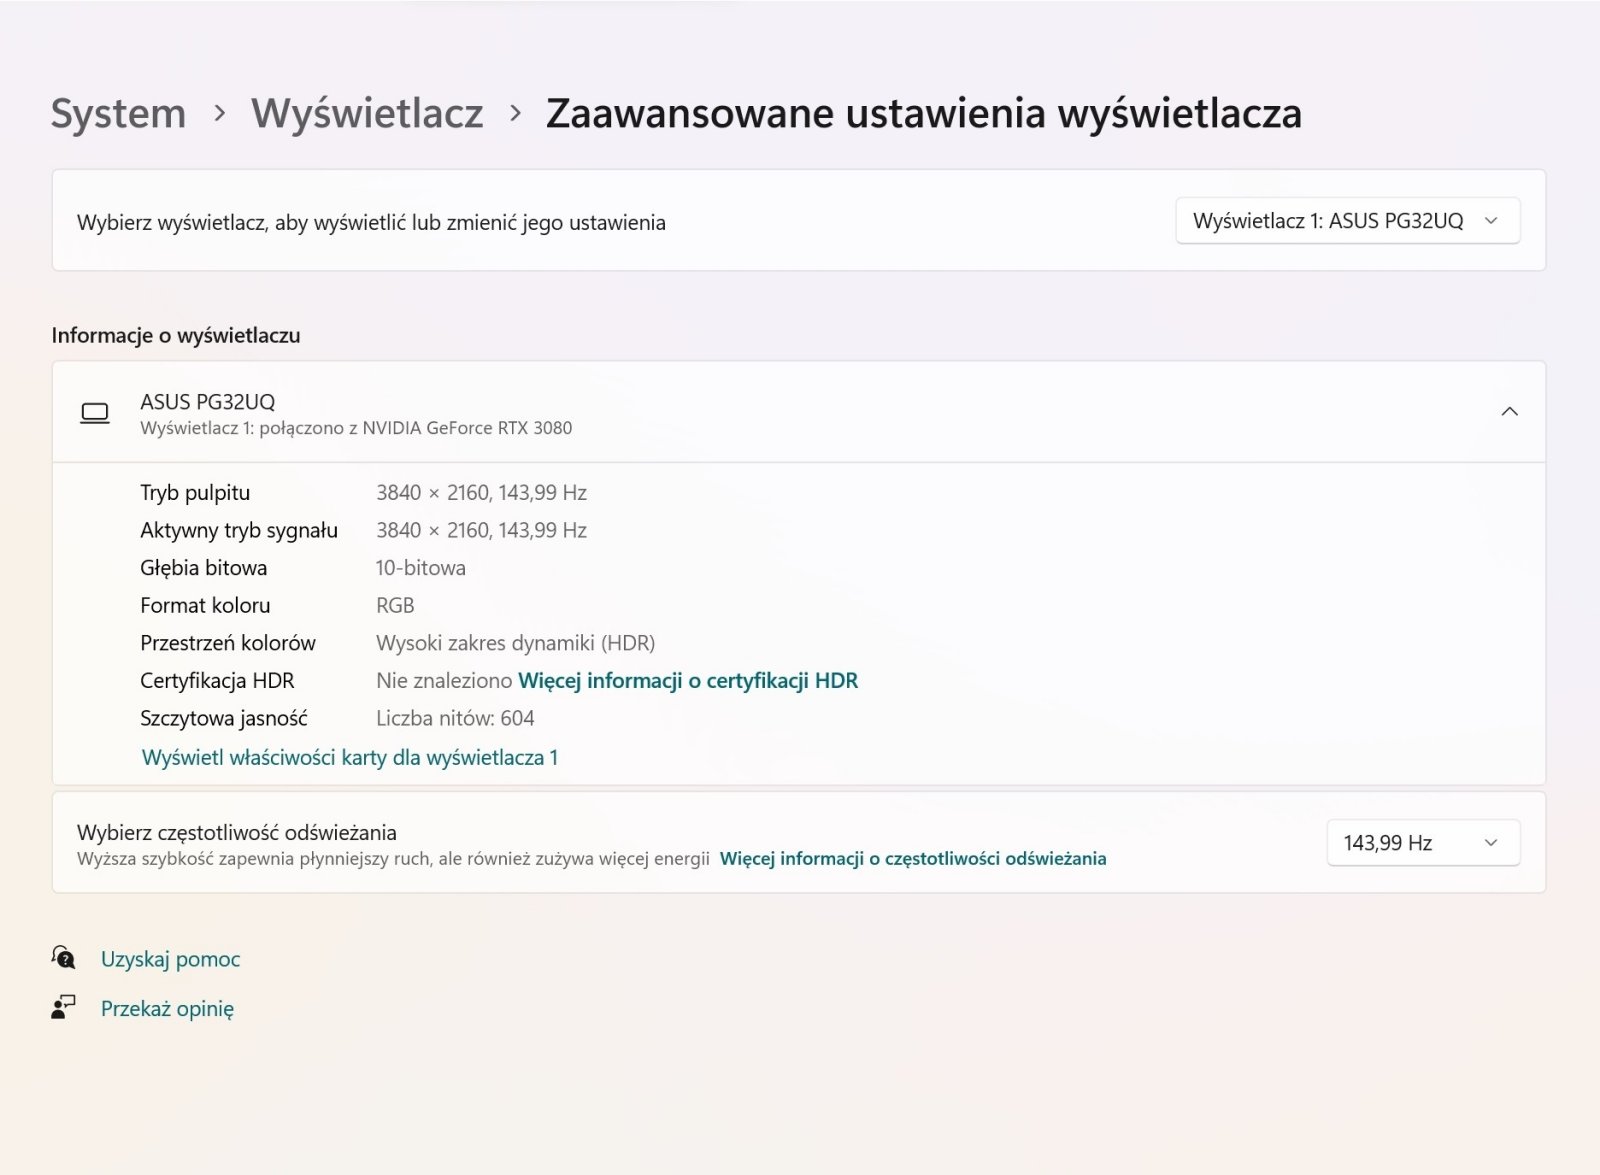Click the feedback person icon
The height and width of the screenshot is (1175, 1600).
63,1007
